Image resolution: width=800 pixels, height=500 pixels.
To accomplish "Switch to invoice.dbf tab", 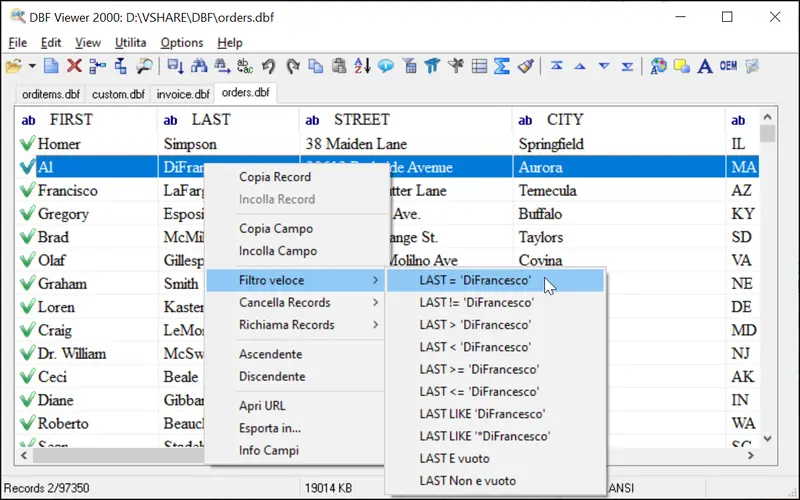I will [183, 94].
